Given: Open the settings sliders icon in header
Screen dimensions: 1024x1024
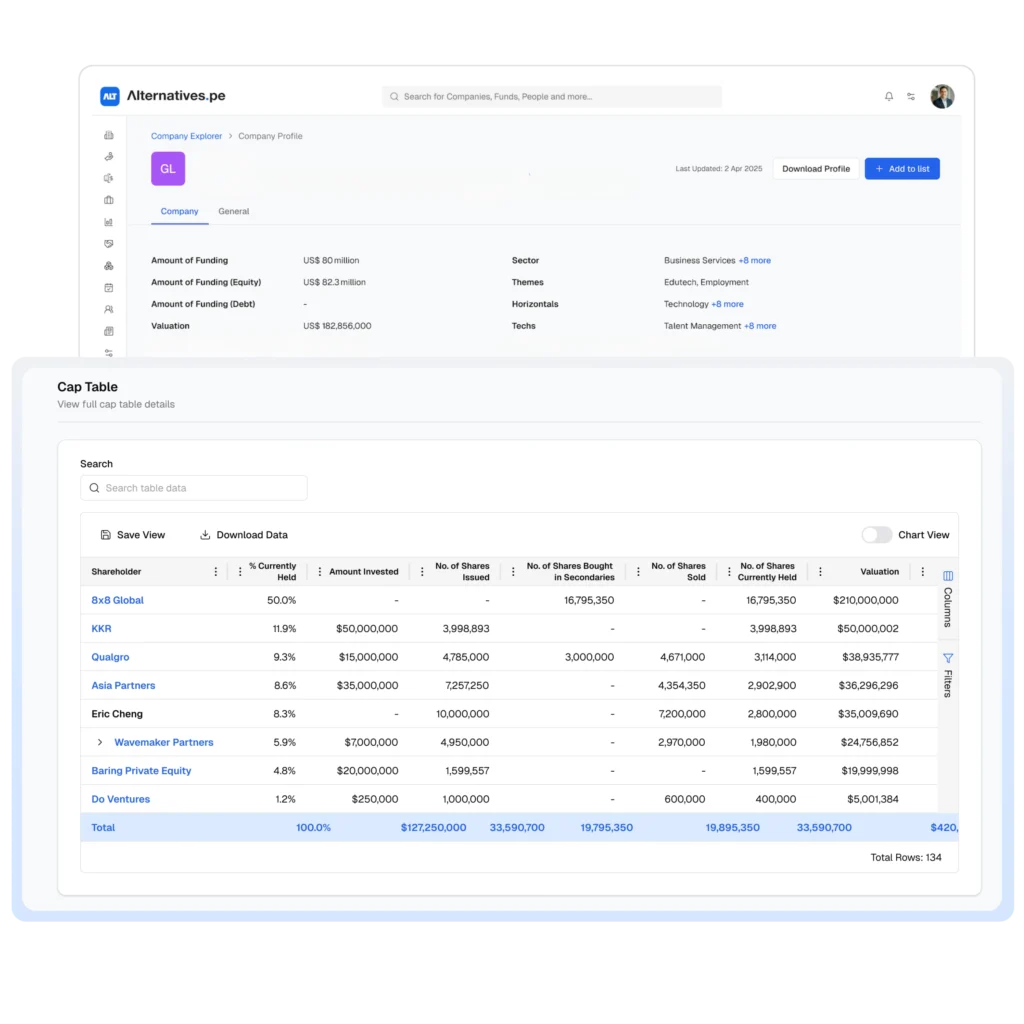Looking at the screenshot, I should pos(911,97).
